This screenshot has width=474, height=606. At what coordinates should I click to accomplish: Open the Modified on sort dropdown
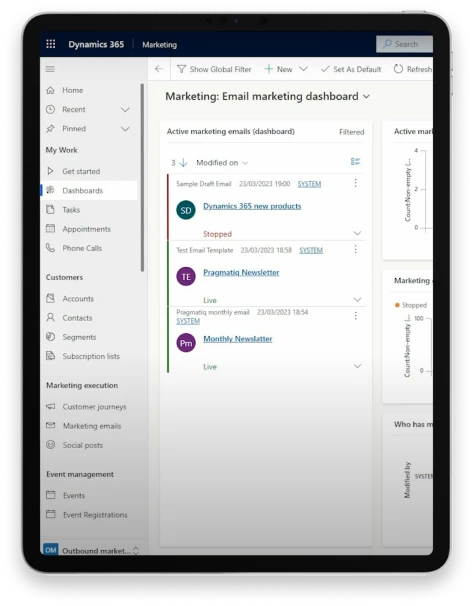pyautogui.click(x=222, y=163)
